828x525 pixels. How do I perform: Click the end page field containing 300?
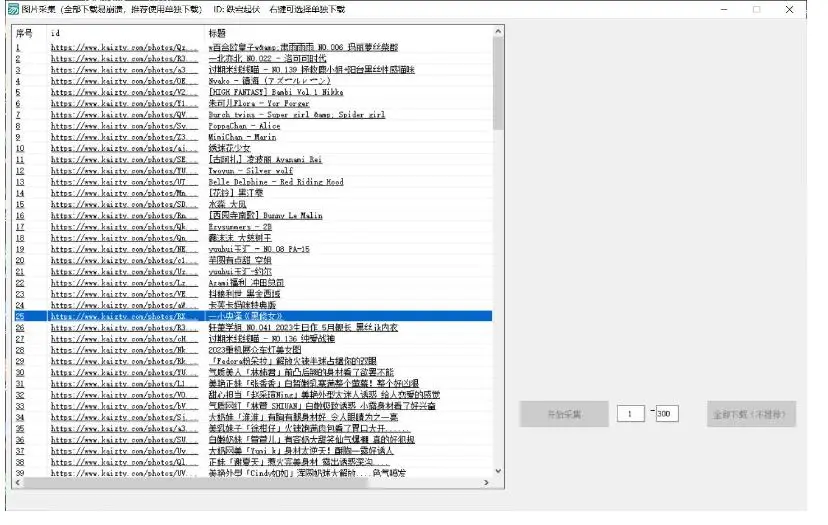click(x=667, y=413)
